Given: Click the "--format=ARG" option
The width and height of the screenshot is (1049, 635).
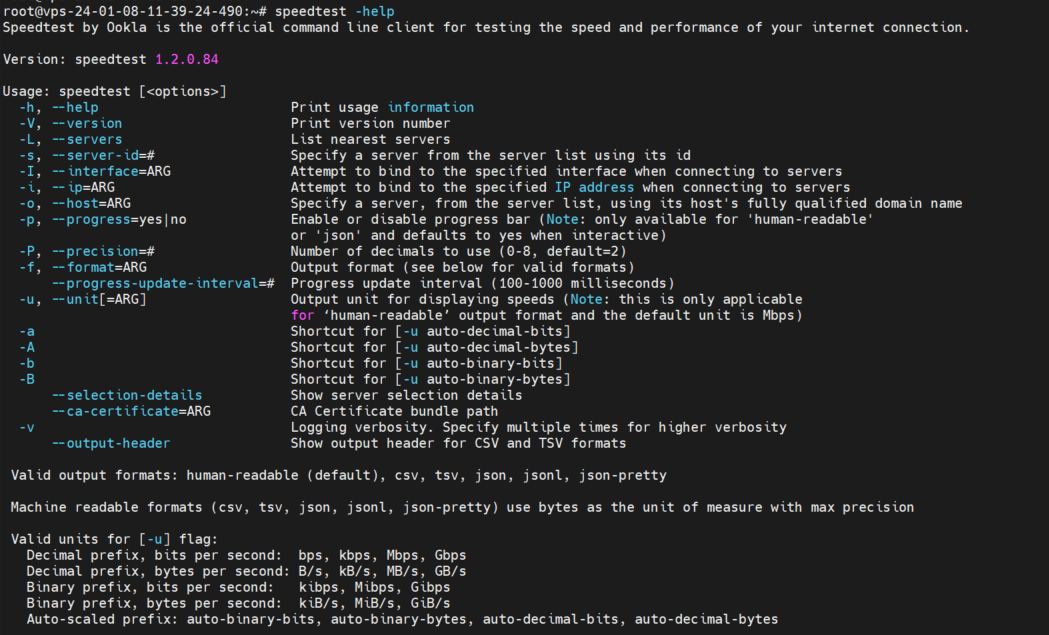Looking at the screenshot, I should tap(99, 267).
